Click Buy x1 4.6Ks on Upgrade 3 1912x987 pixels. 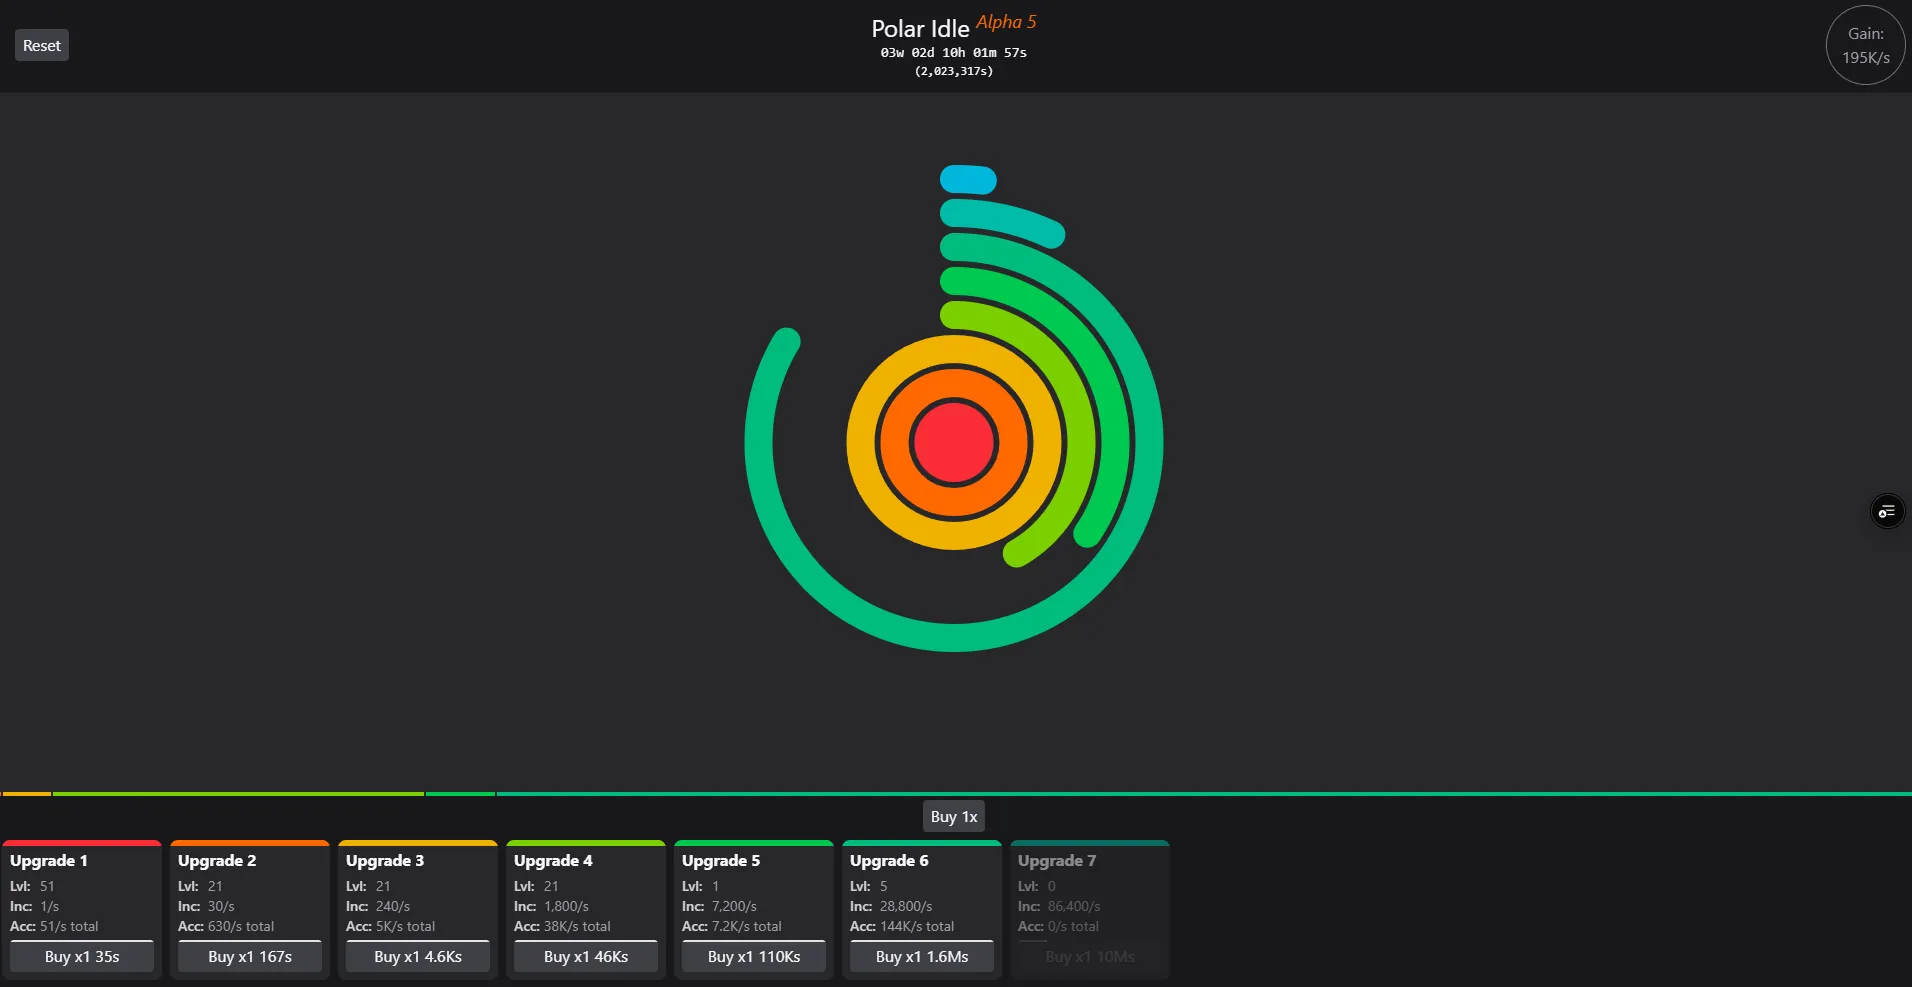point(417,956)
